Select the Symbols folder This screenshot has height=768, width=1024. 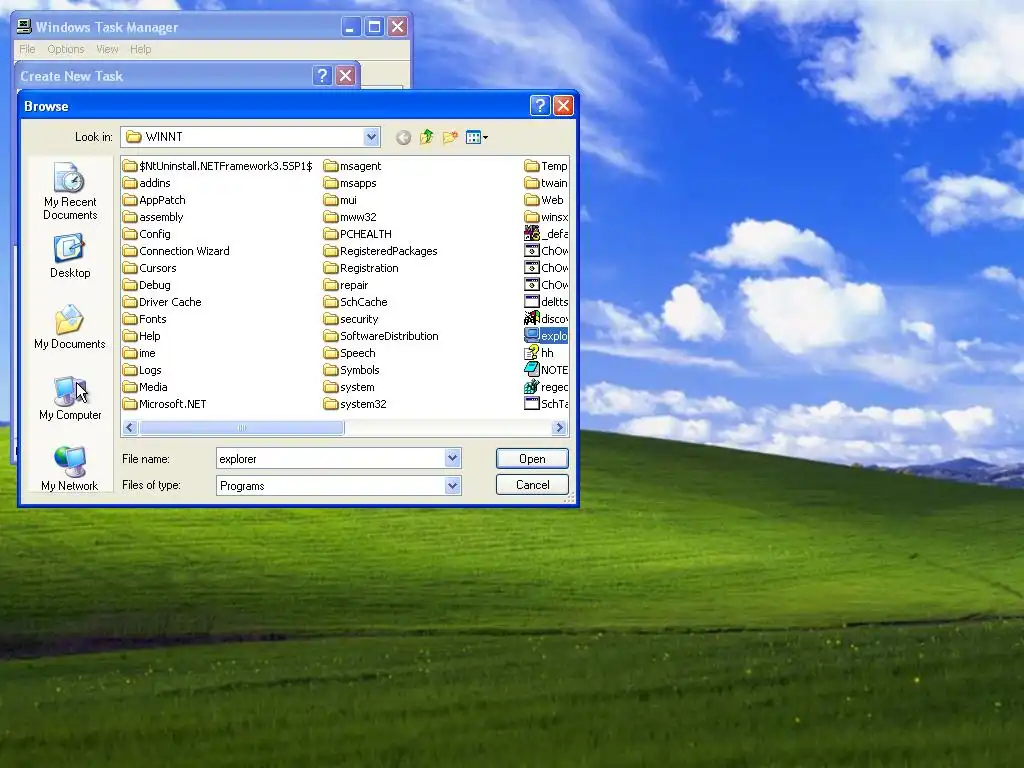(352, 370)
